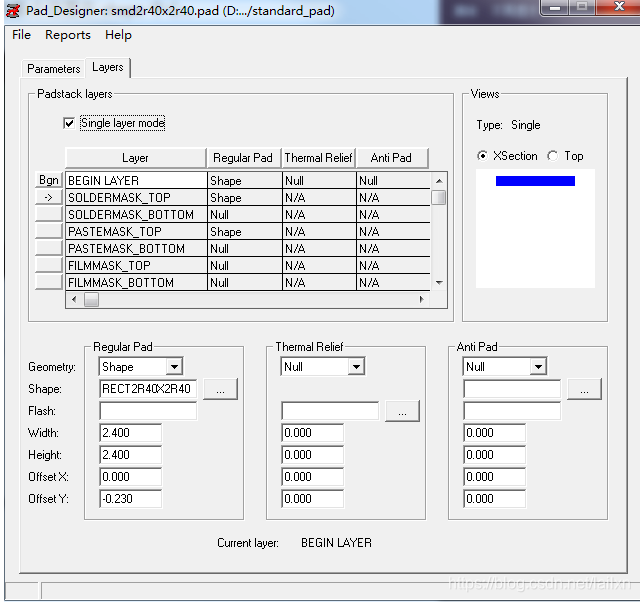Screen dimensions: 640x602
Task: Click the horizontal scroll left arrow in layer table
Action: [73, 299]
